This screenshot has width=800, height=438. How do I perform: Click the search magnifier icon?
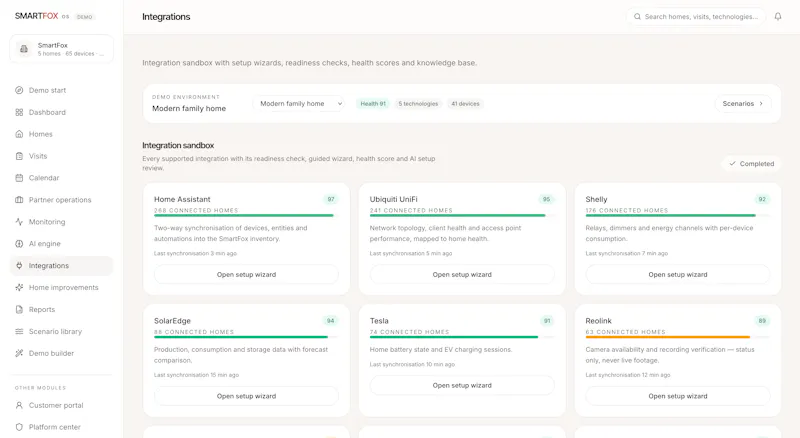637,17
